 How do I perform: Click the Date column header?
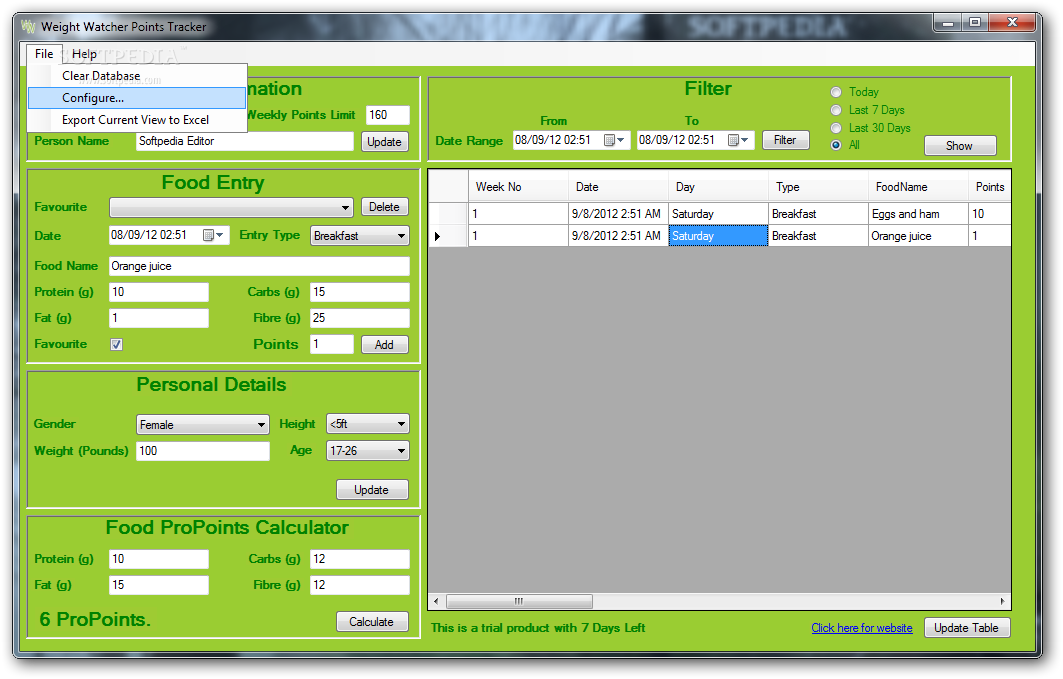(618, 186)
